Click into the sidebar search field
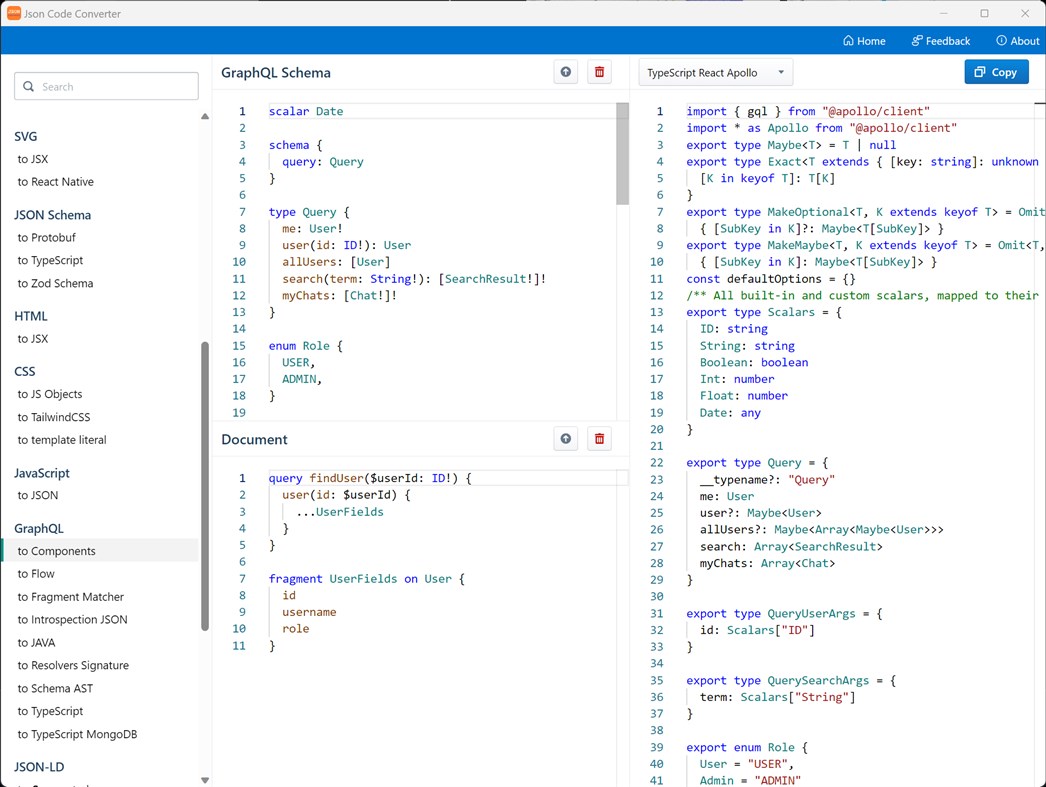 110,86
